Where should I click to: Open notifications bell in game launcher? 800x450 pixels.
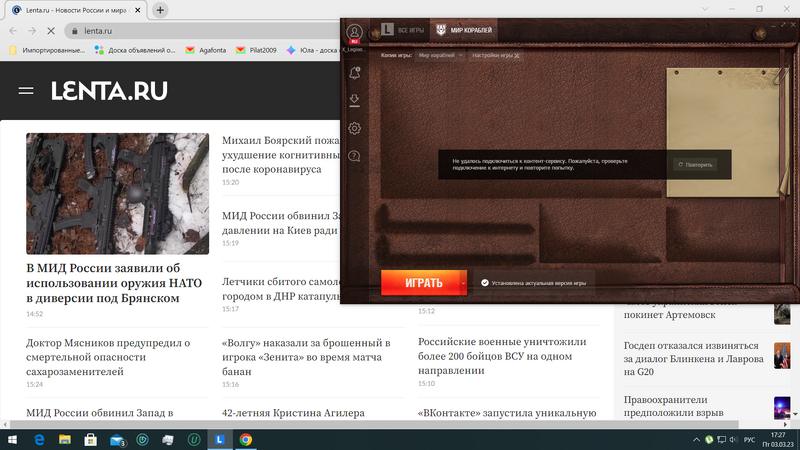pos(355,73)
